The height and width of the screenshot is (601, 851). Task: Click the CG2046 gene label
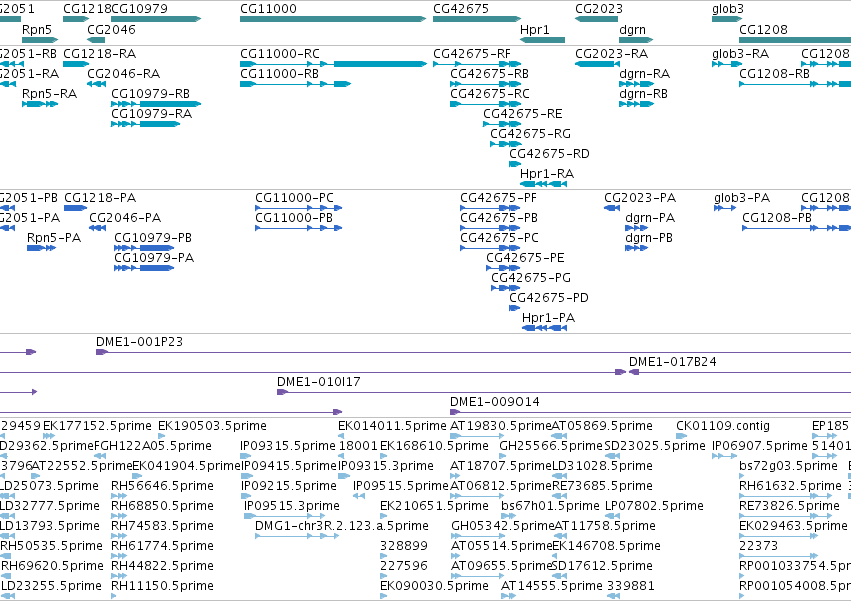click(x=111, y=29)
